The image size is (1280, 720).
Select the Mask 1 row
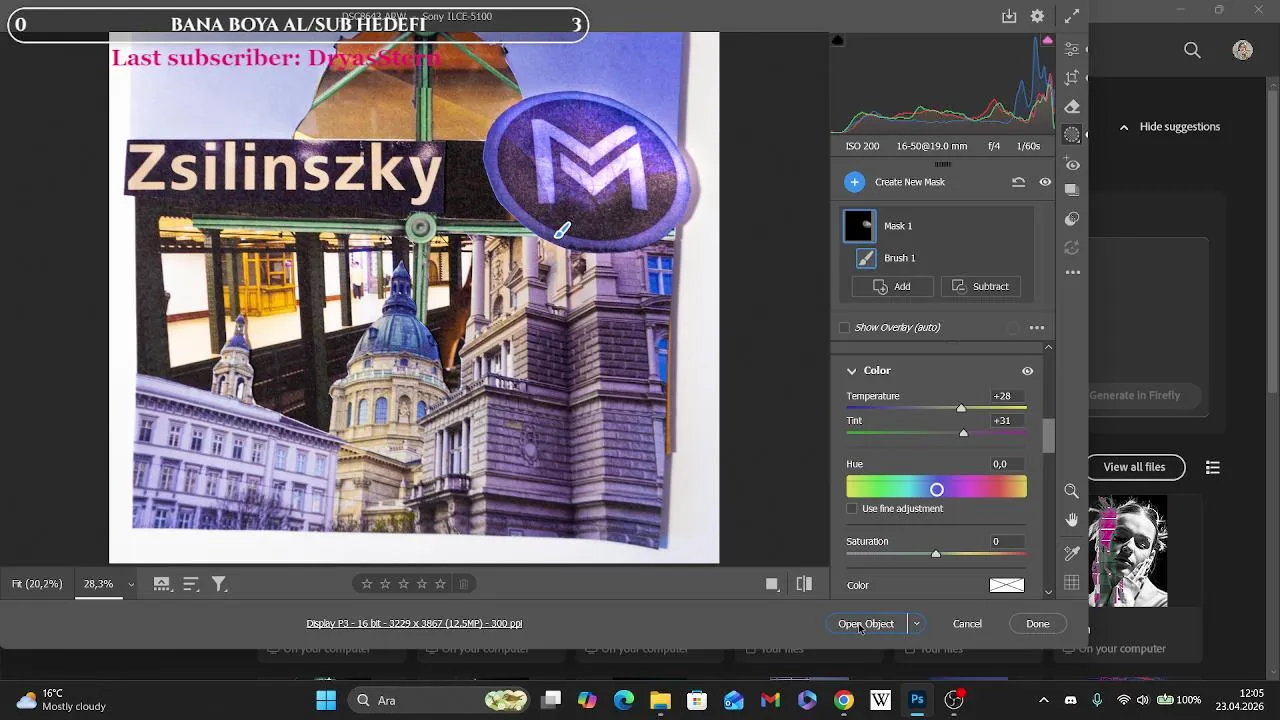point(936,226)
